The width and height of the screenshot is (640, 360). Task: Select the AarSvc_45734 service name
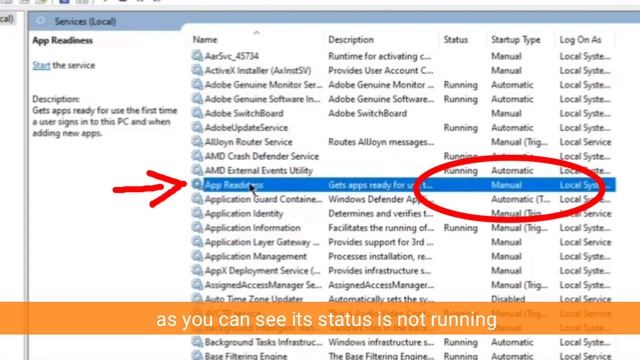231,56
